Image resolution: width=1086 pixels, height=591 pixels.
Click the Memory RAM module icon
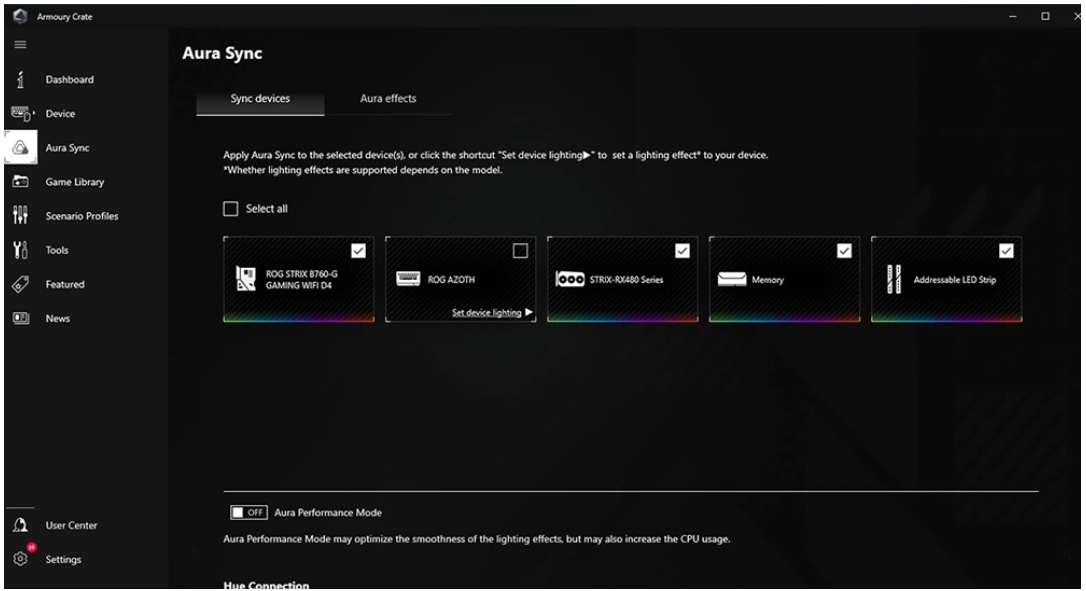tap(732, 279)
